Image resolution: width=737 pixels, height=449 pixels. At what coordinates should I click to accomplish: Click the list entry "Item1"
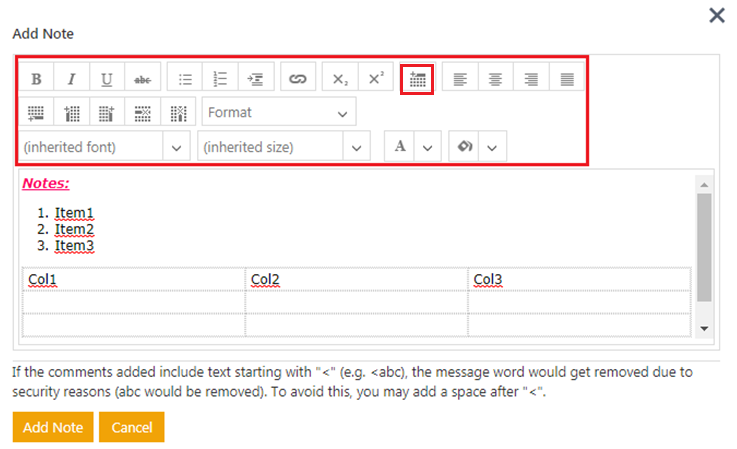(74, 213)
